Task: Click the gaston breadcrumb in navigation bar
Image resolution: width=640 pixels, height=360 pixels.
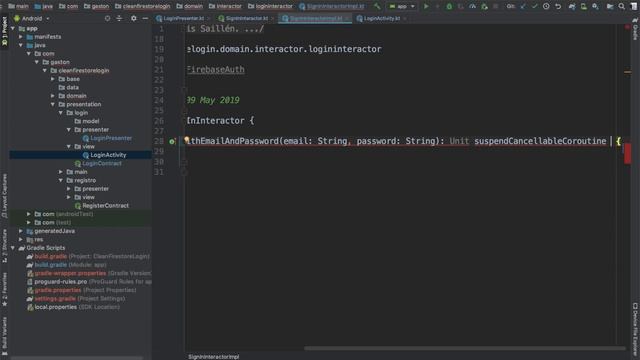Action: tap(96, 6)
